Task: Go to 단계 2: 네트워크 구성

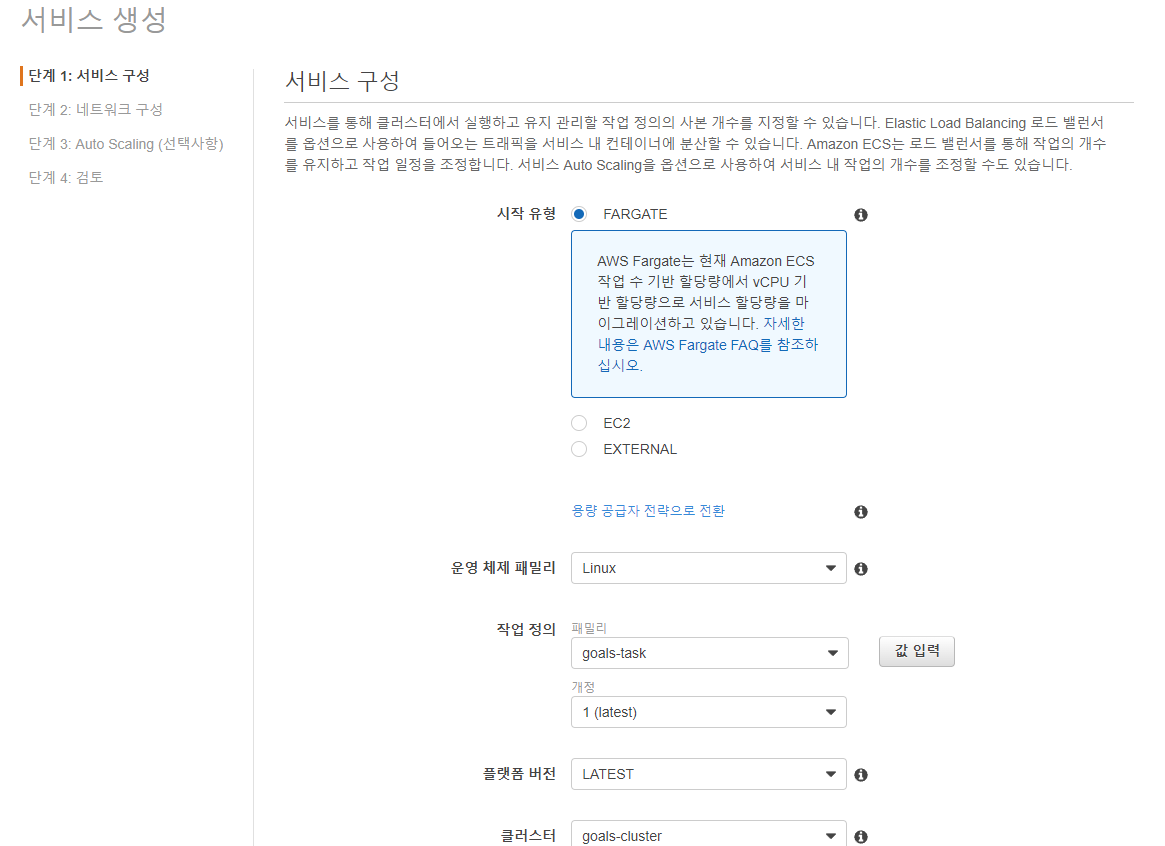Action: 96,110
